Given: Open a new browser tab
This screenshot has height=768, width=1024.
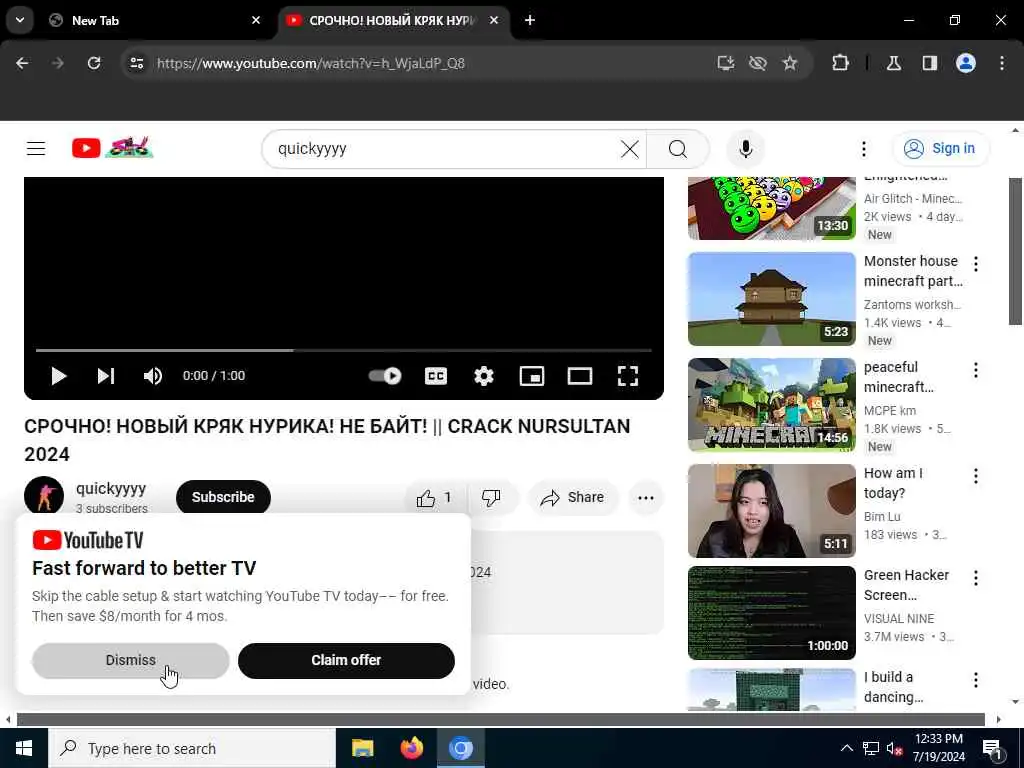Looking at the screenshot, I should click(530, 20).
